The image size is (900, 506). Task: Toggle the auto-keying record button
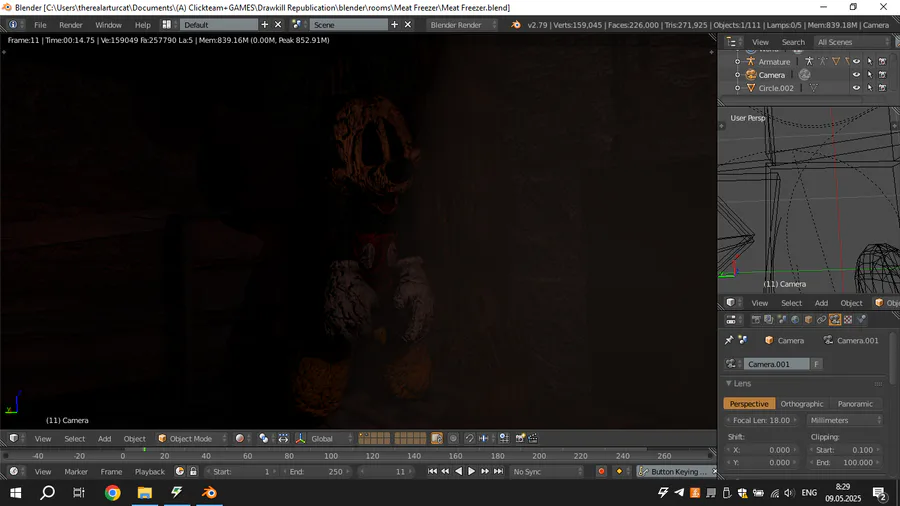pos(601,472)
